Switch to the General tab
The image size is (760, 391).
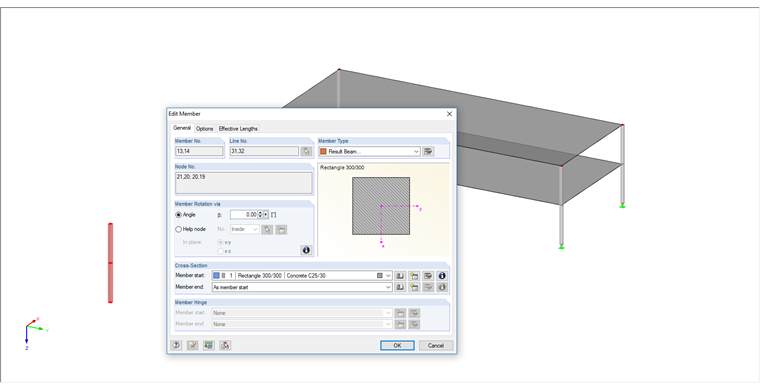tap(182, 128)
